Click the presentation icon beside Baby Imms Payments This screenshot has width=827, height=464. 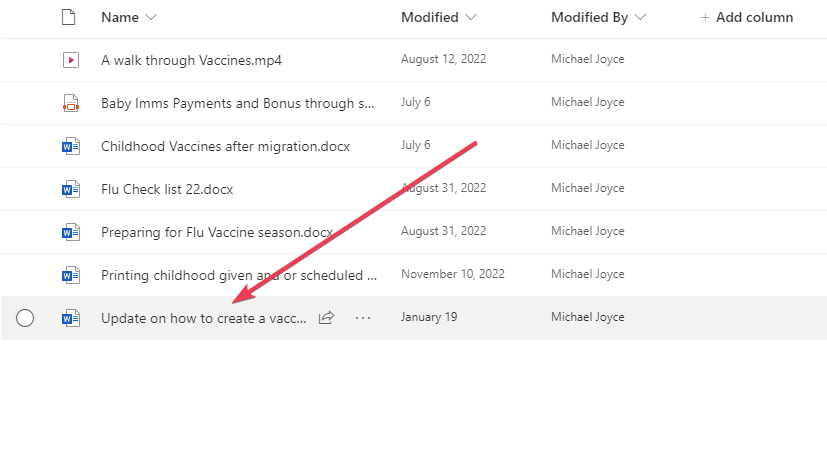tap(71, 103)
